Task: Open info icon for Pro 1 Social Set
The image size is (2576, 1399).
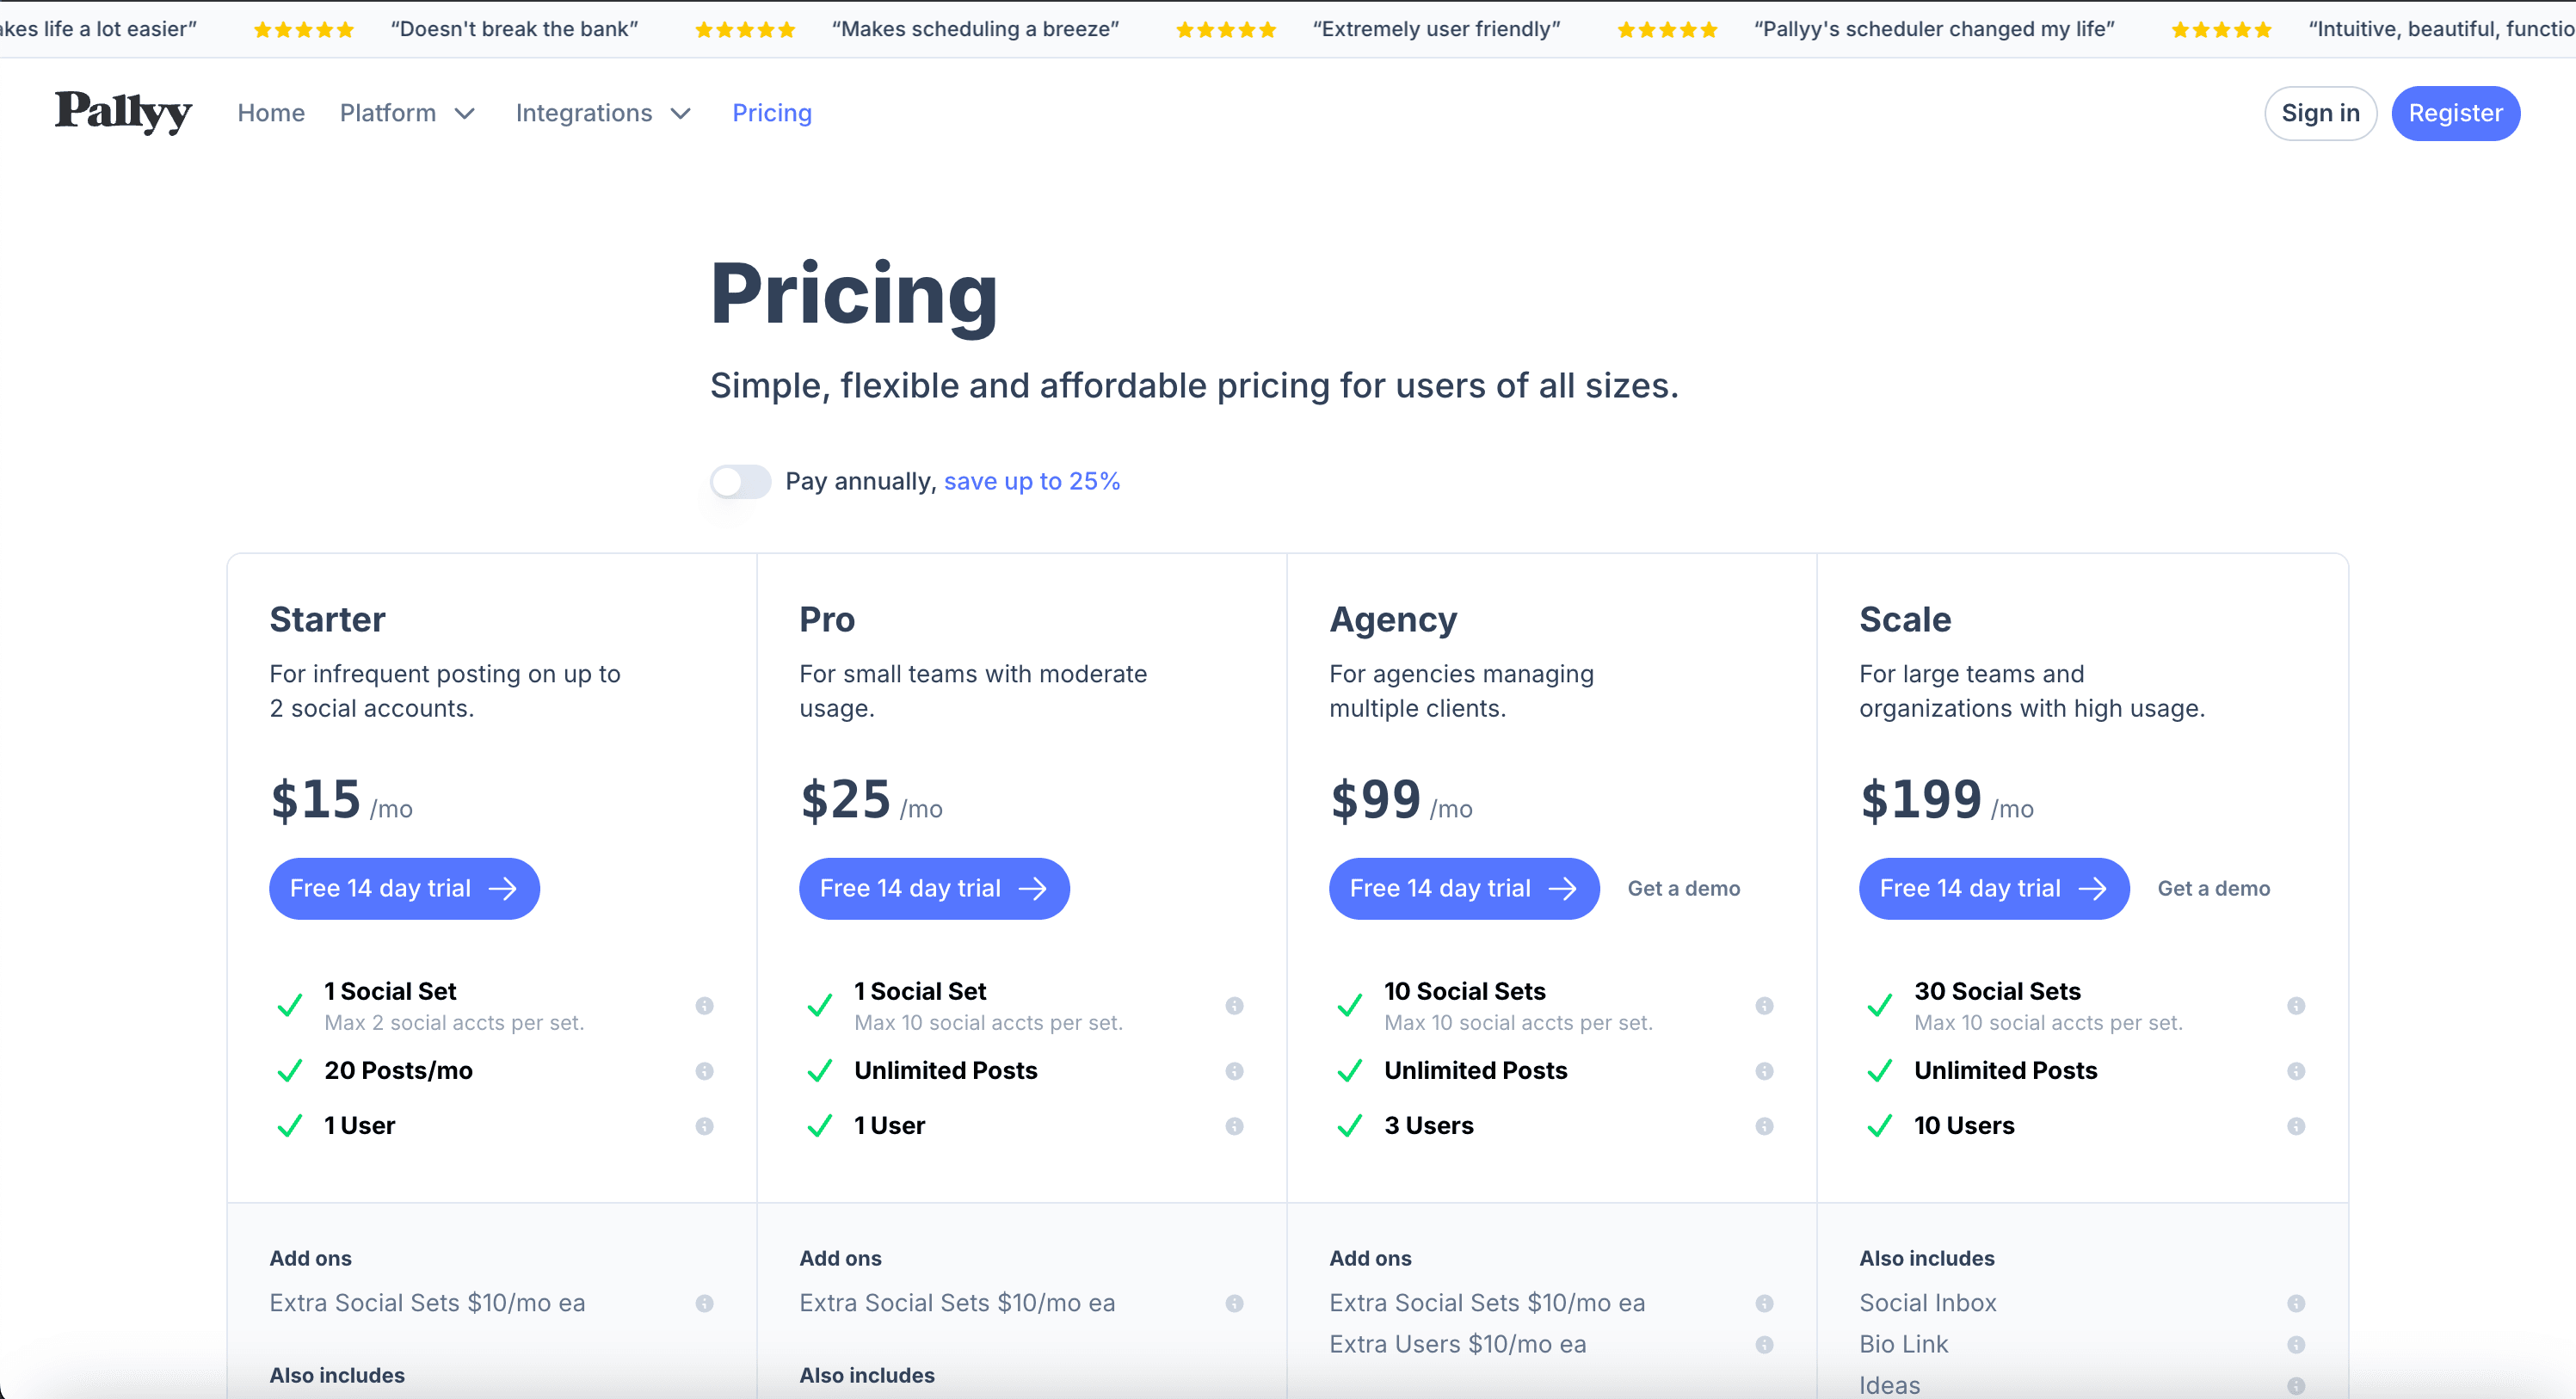Action: pyautogui.click(x=1235, y=1005)
